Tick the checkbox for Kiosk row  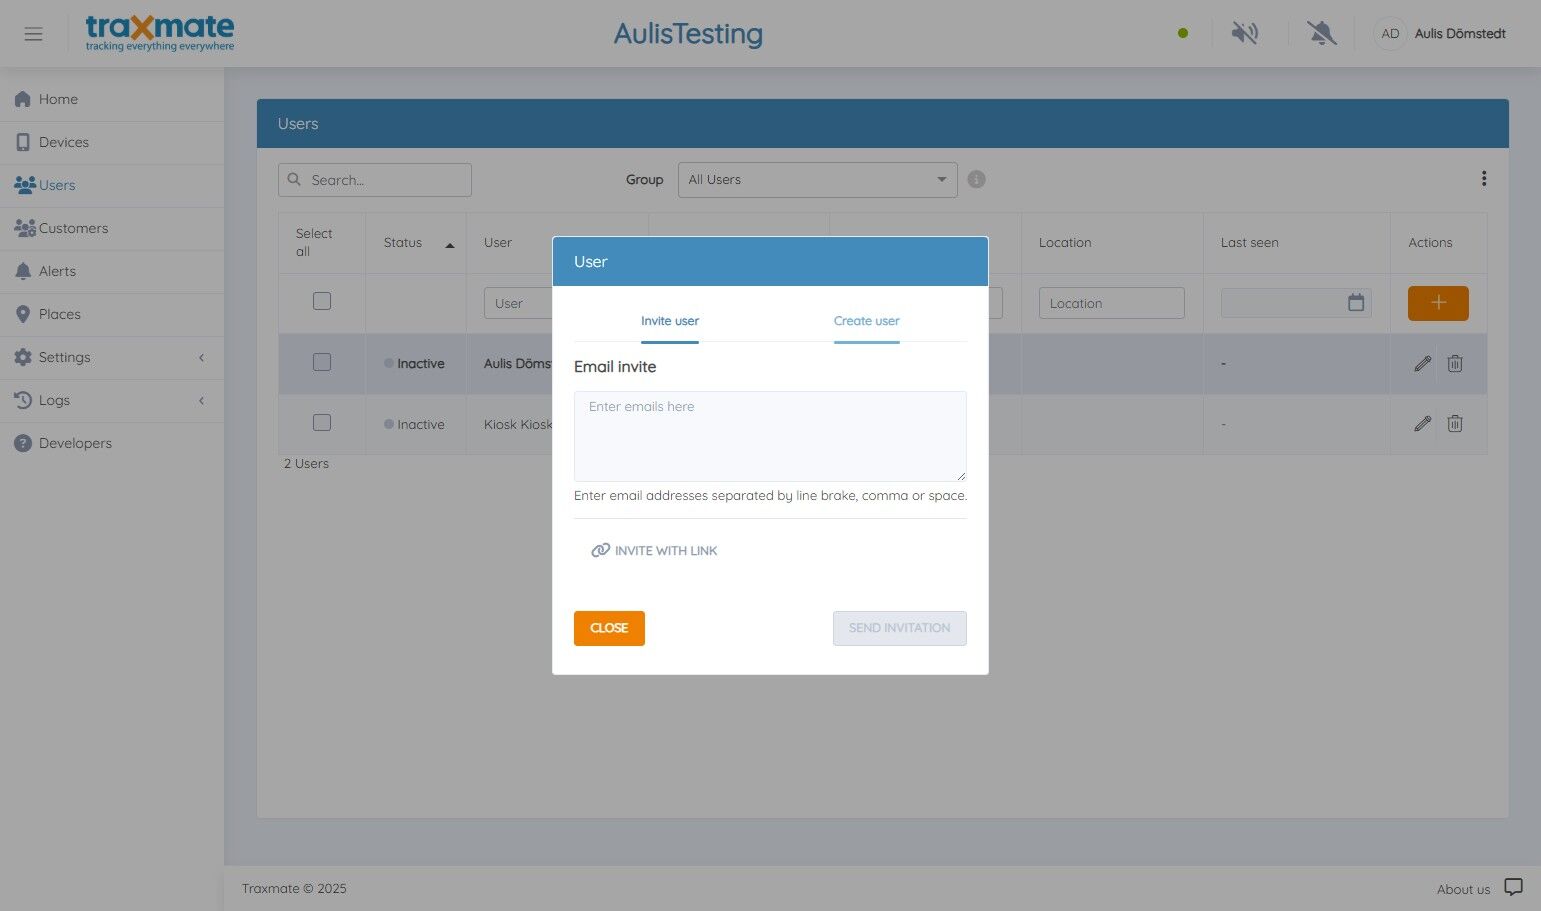click(x=322, y=423)
